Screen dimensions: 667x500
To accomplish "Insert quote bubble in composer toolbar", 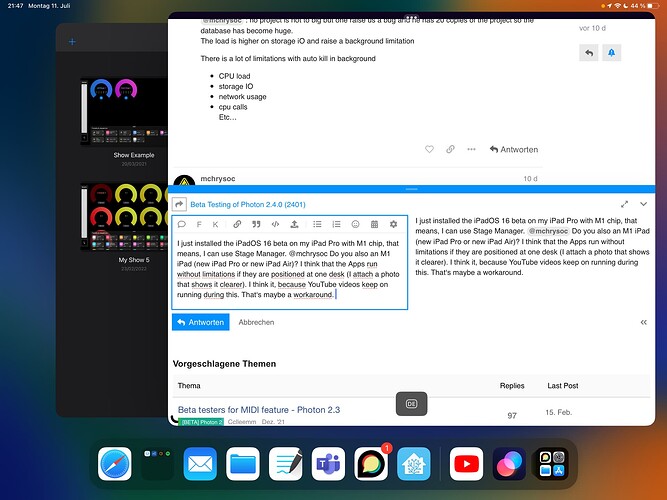I will pyautogui.click(x=182, y=224).
